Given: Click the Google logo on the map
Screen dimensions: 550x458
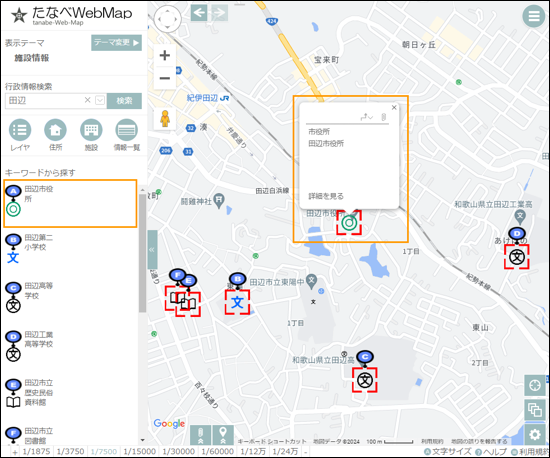Looking at the screenshot, I should point(169,423).
